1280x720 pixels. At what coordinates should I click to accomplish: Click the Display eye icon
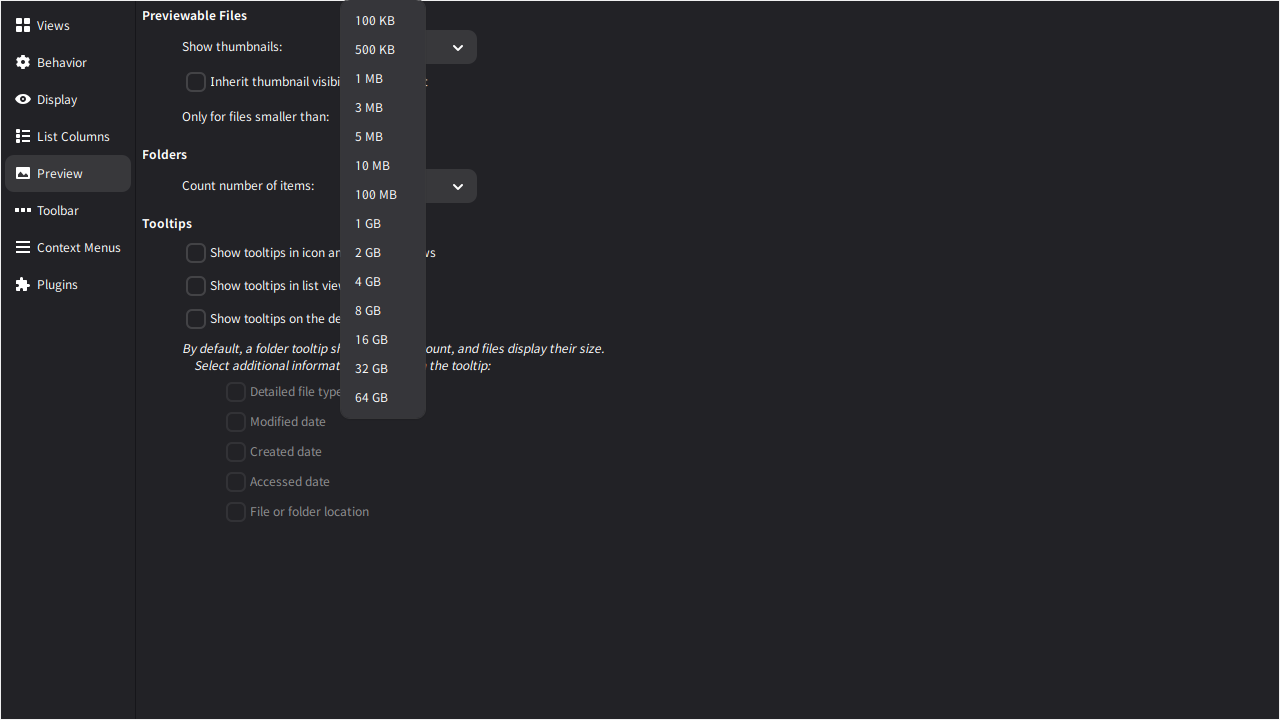point(23,99)
